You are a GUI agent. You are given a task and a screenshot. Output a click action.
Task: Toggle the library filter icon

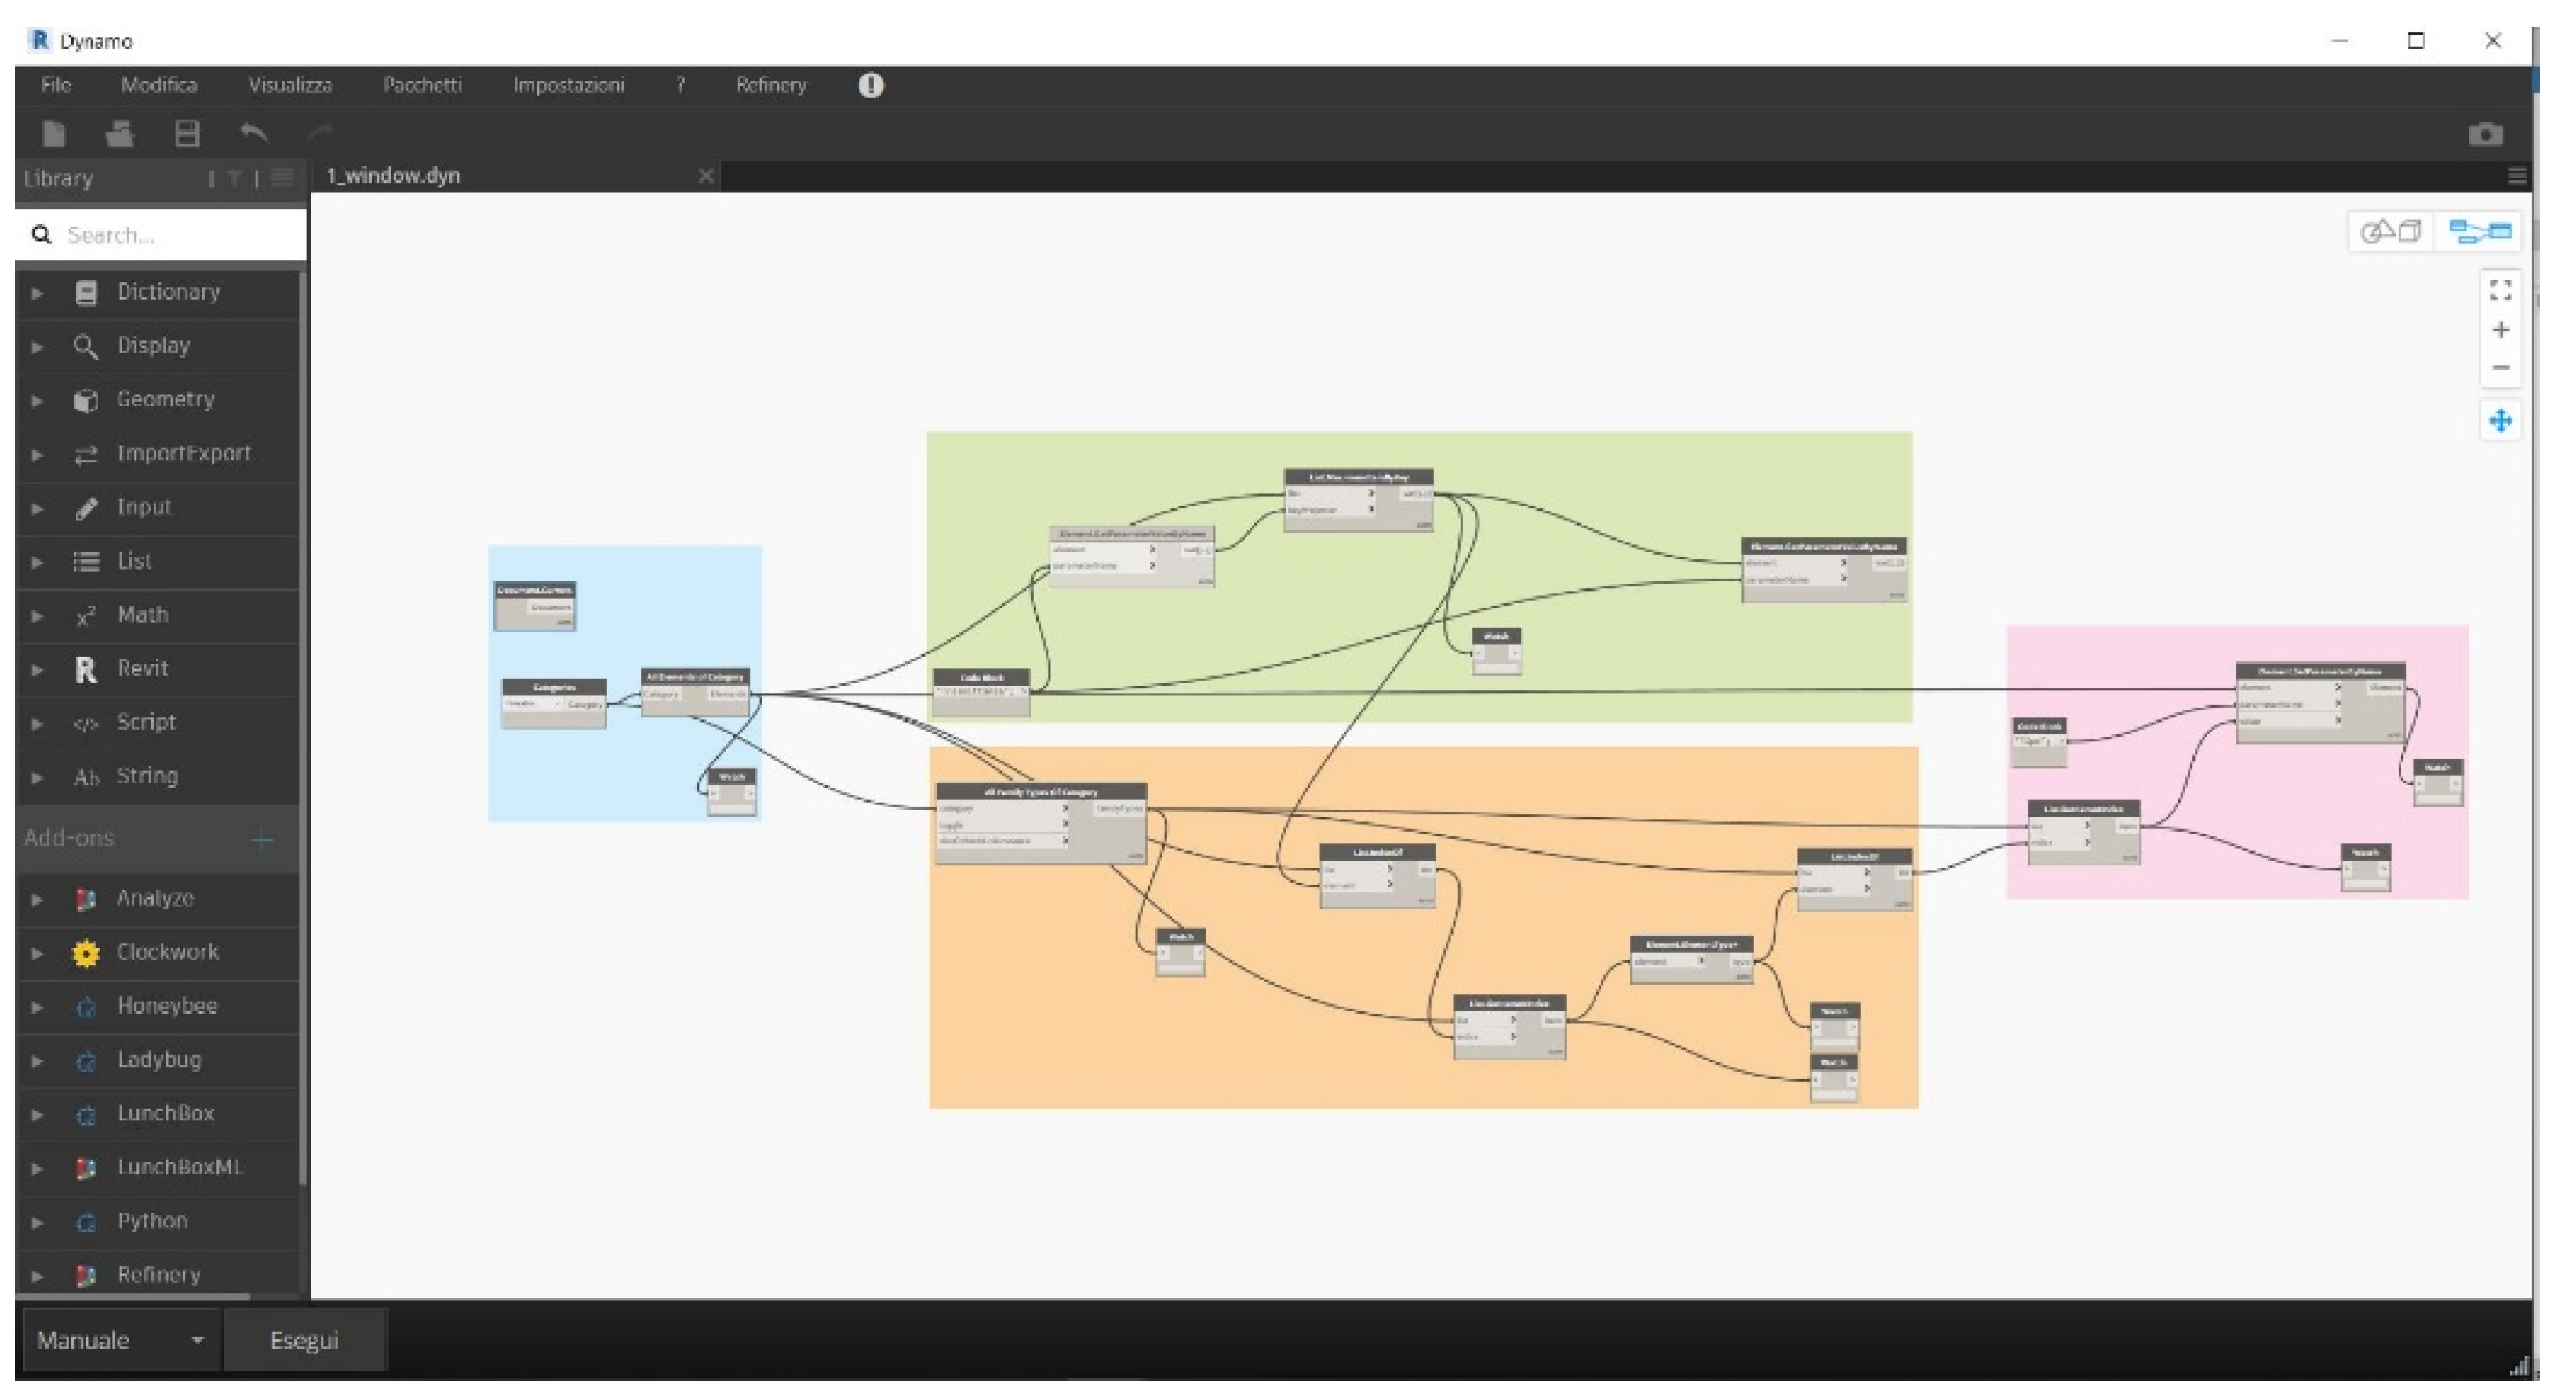(234, 179)
